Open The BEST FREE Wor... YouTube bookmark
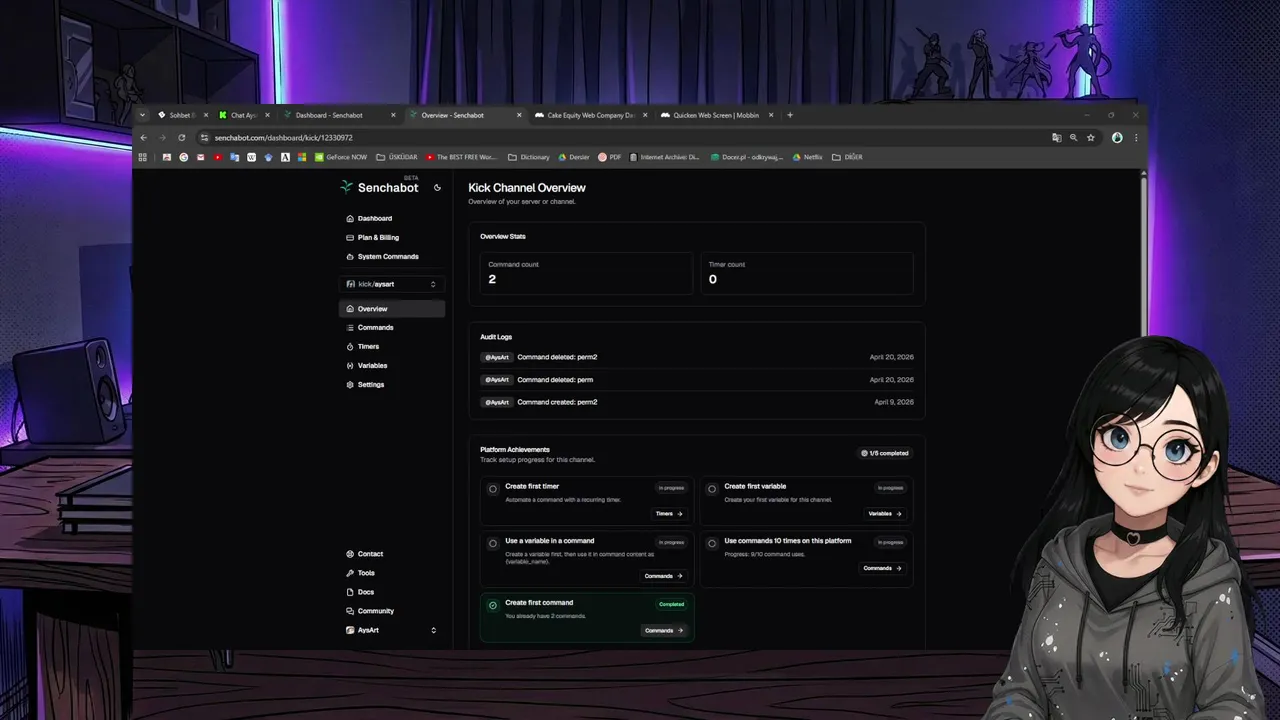1280x720 pixels. pos(461,157)
